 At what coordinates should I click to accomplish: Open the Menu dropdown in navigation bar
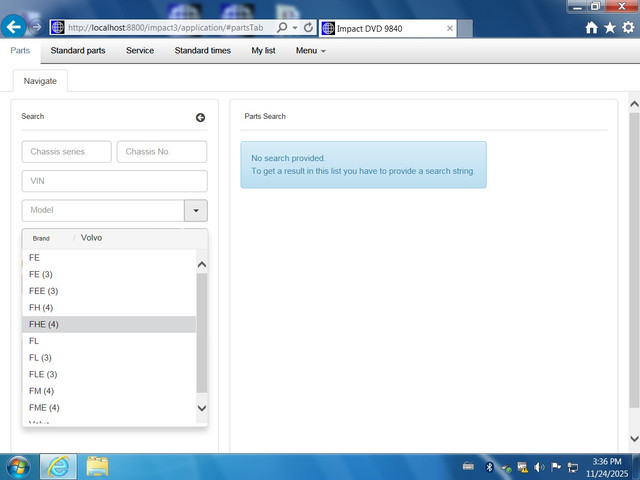point(311,51)
